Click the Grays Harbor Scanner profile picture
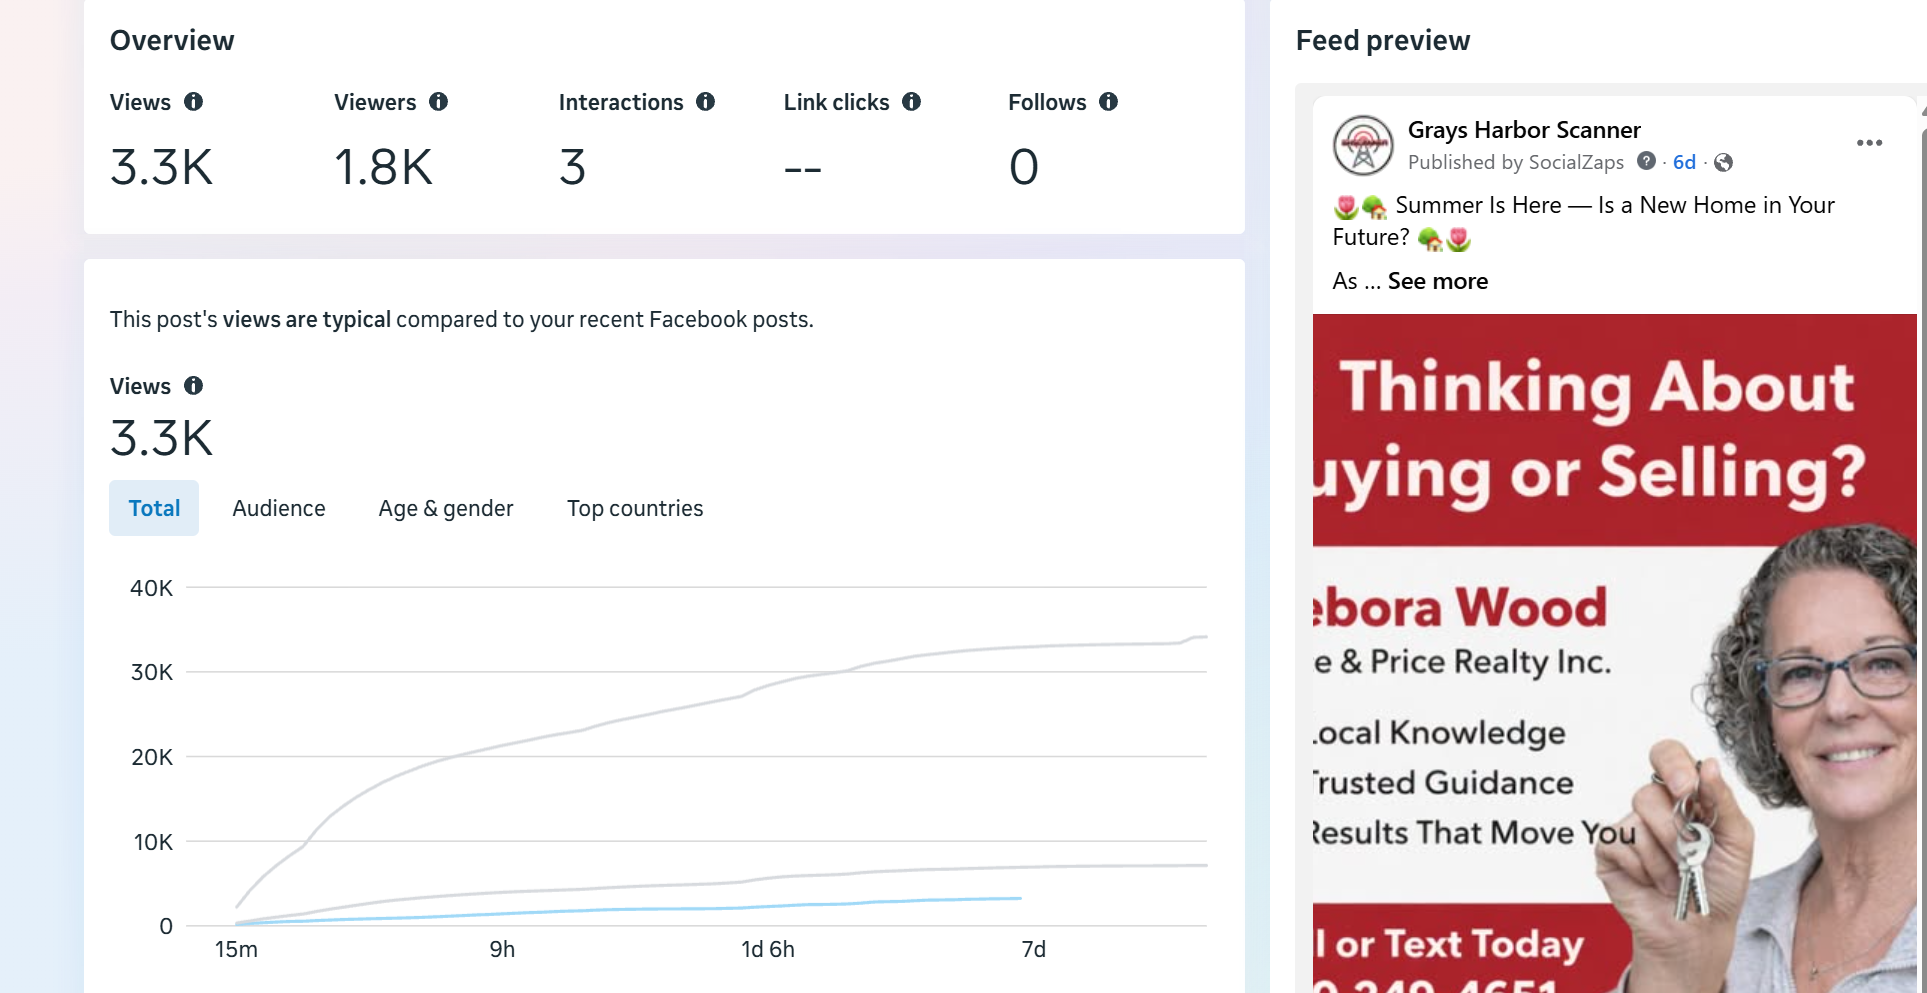1927x993 pixels. (1363, 145)
